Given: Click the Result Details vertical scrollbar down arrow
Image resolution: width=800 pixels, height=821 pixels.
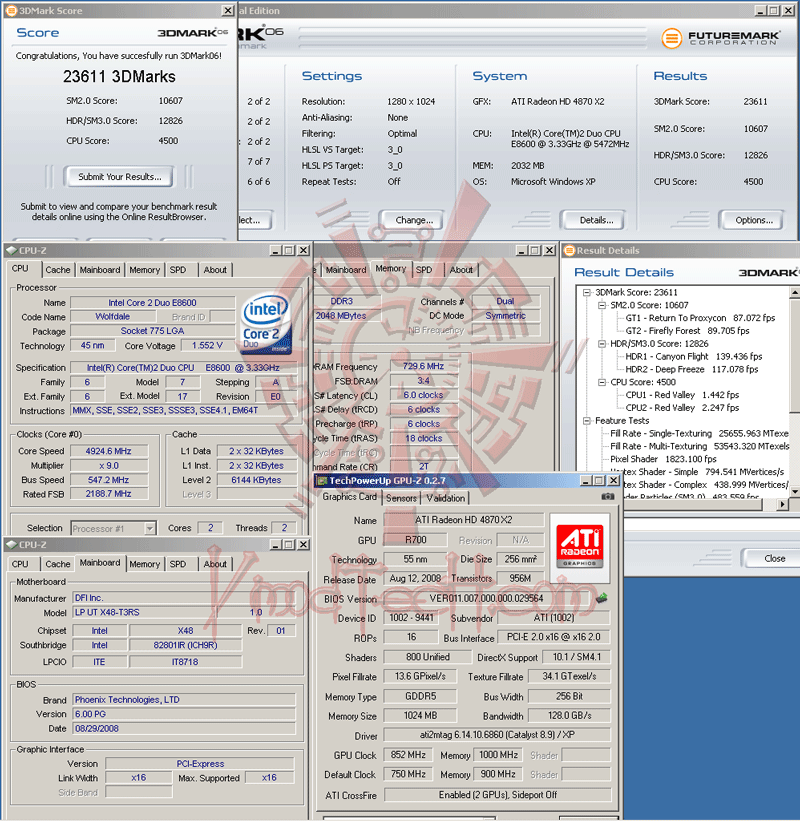Looking at the screenshot, I should coord(795,492).
